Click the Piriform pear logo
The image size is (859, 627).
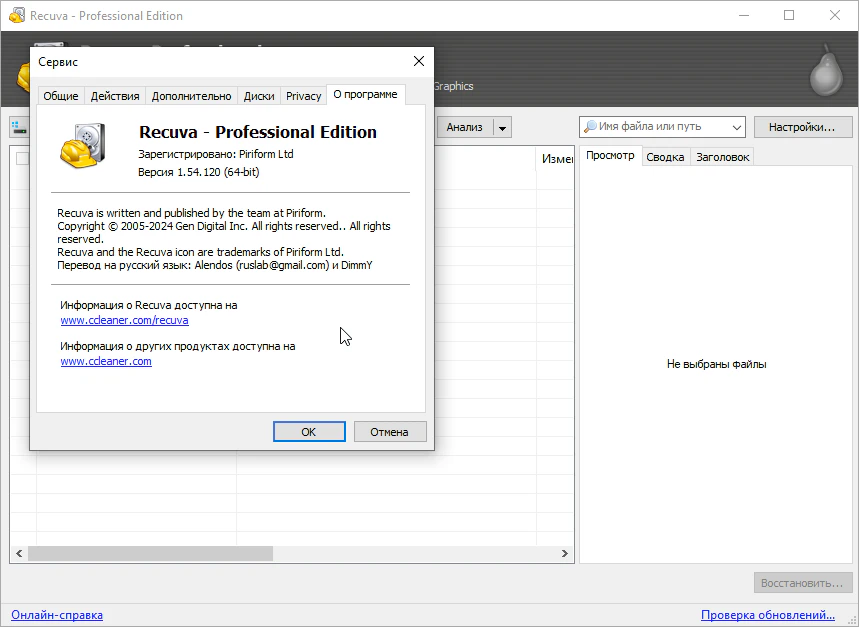828,70
